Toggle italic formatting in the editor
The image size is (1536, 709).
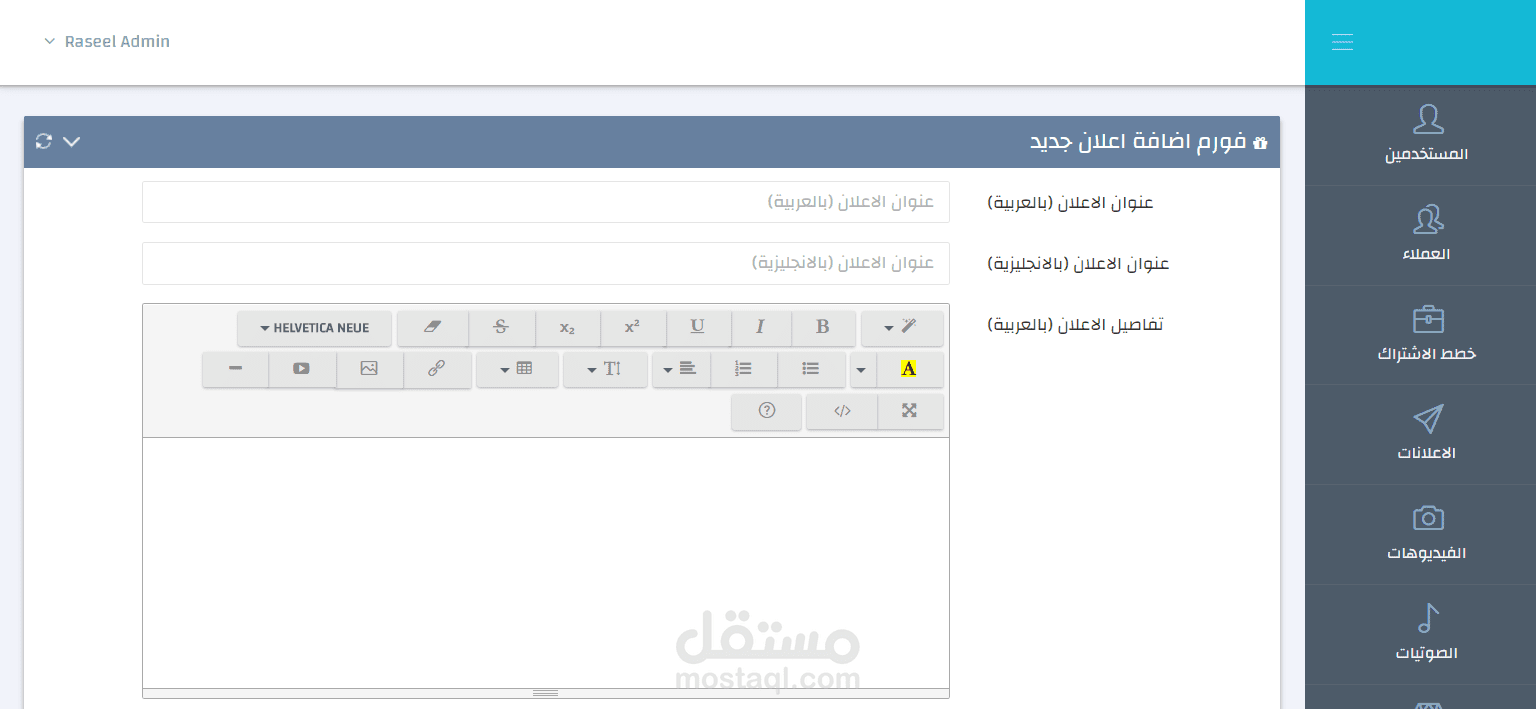tap(760, 327)
